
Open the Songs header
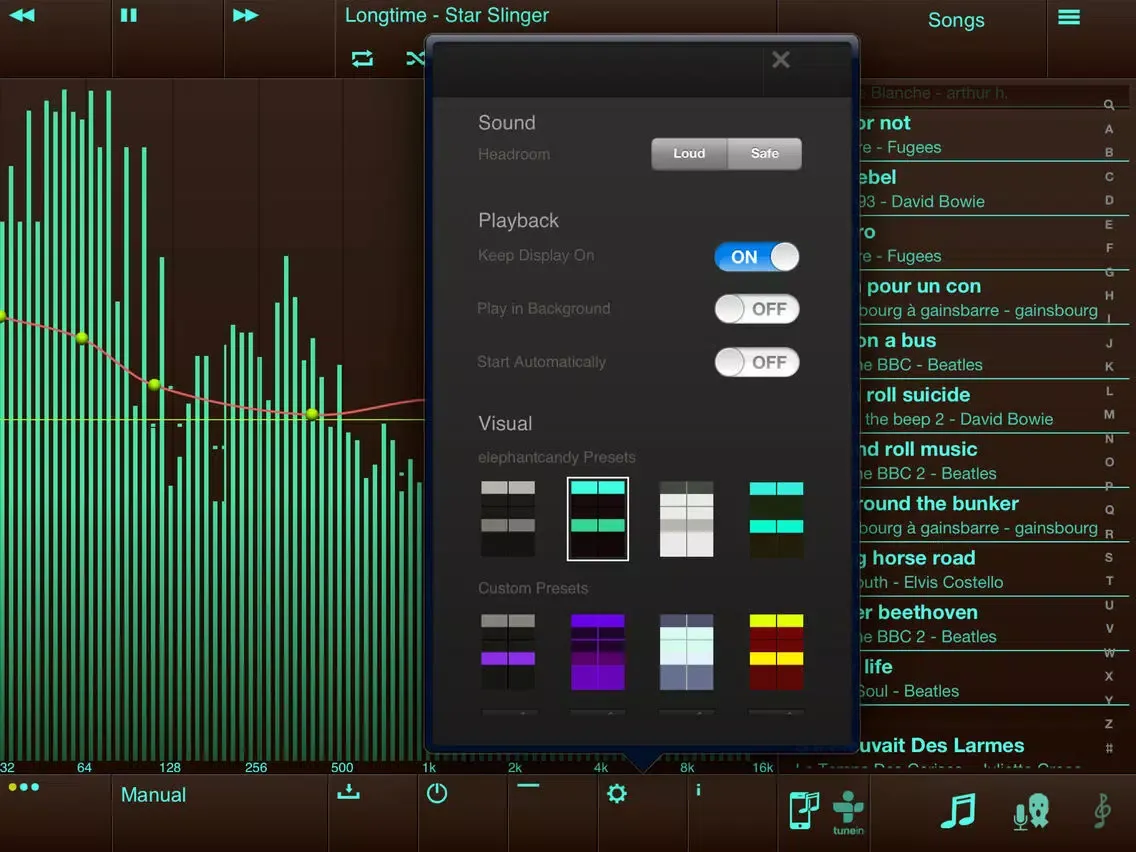956,20
